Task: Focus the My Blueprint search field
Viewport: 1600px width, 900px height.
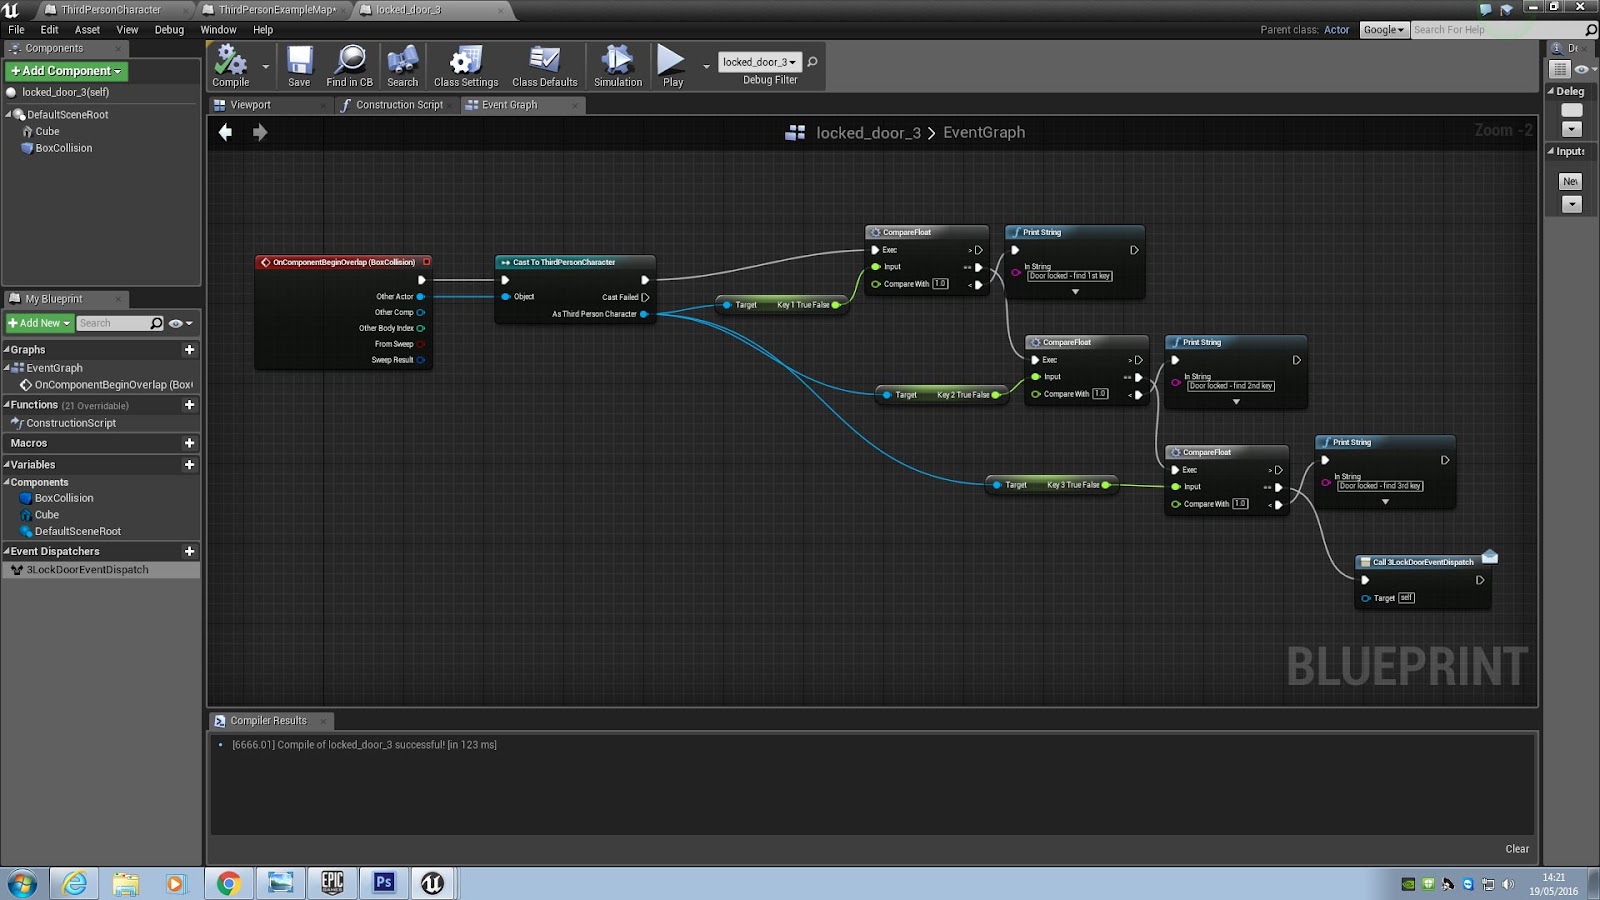Action: (x=119, y=323)
